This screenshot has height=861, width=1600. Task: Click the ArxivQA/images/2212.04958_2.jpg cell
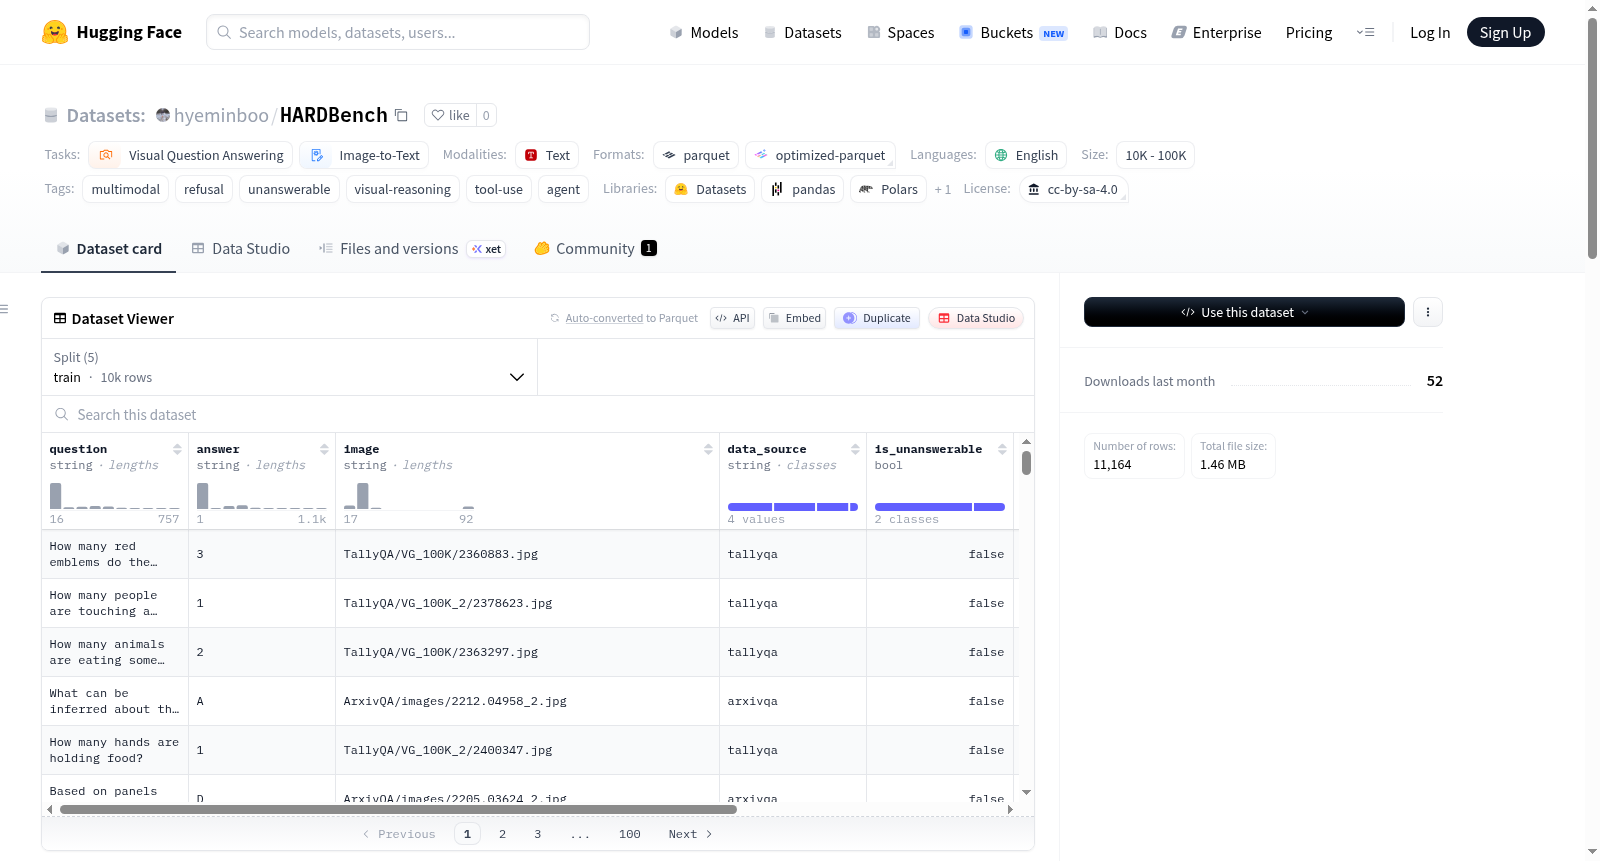[527, 701]
